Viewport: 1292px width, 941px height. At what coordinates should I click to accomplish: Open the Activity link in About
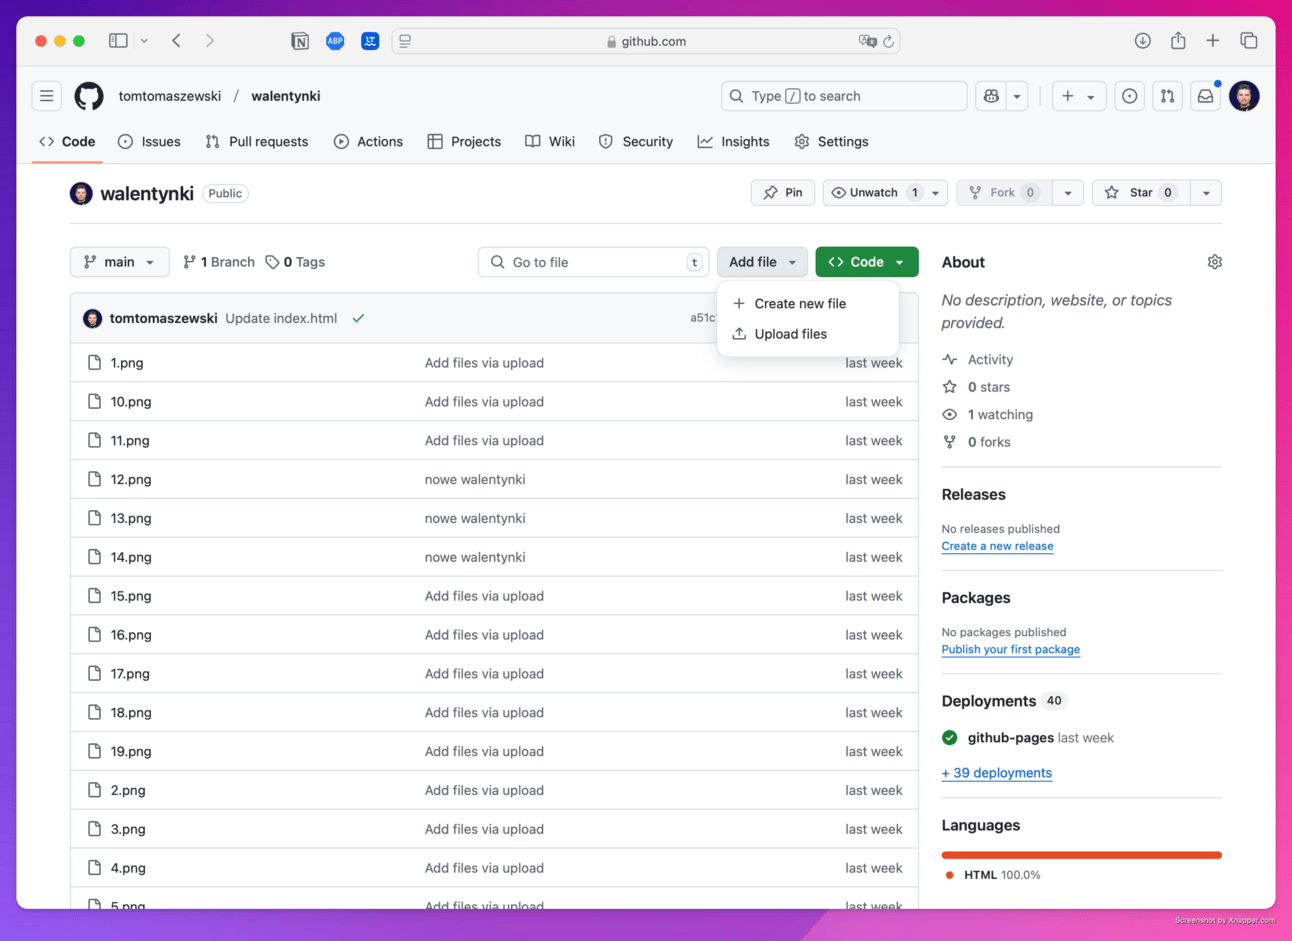tap(978, 359)
